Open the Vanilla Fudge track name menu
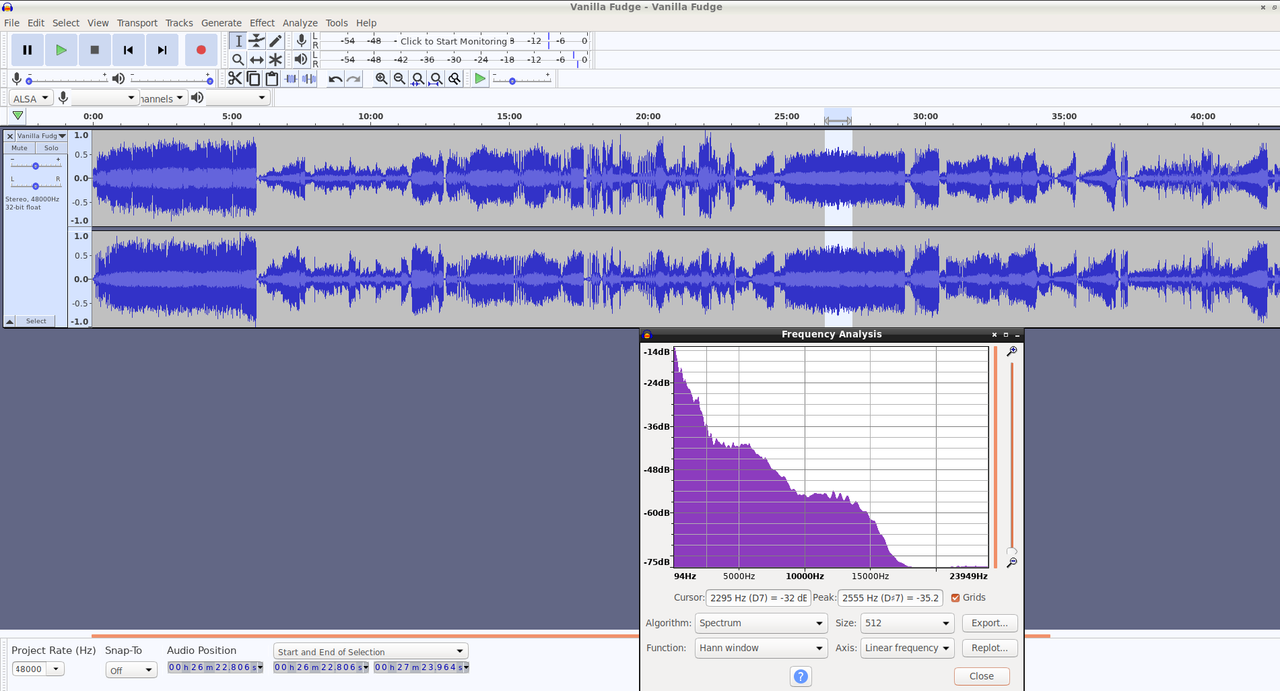1280x691 pixels. [x=41, y=136]
